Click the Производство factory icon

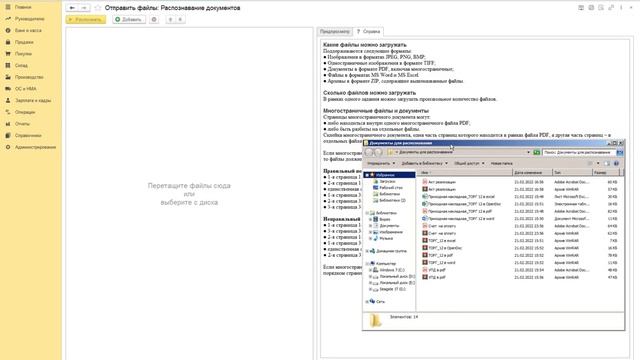8,77
